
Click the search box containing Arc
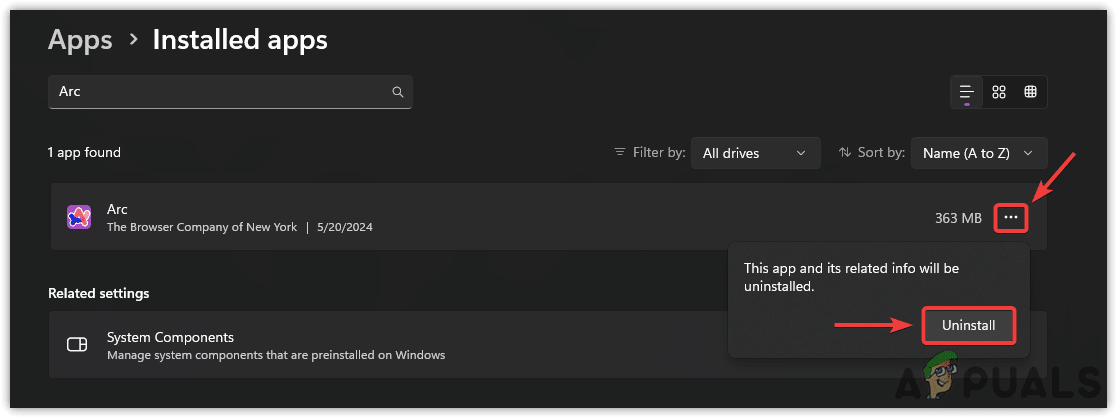tap(220, 92)
